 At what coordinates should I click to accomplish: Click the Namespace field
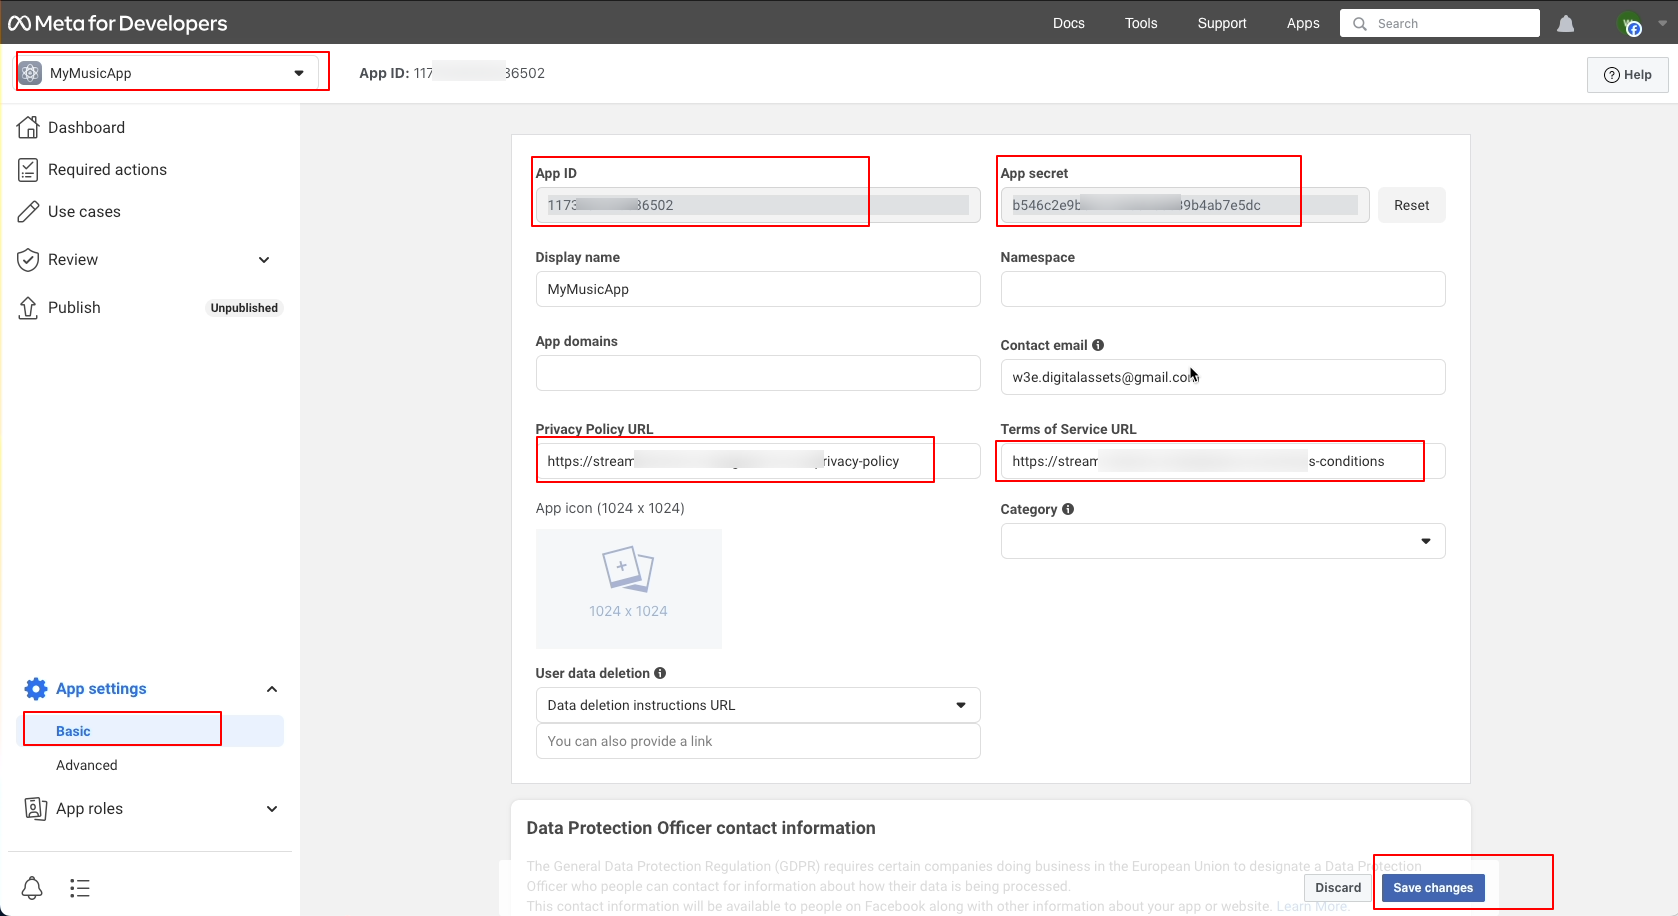click(1222, 289)
